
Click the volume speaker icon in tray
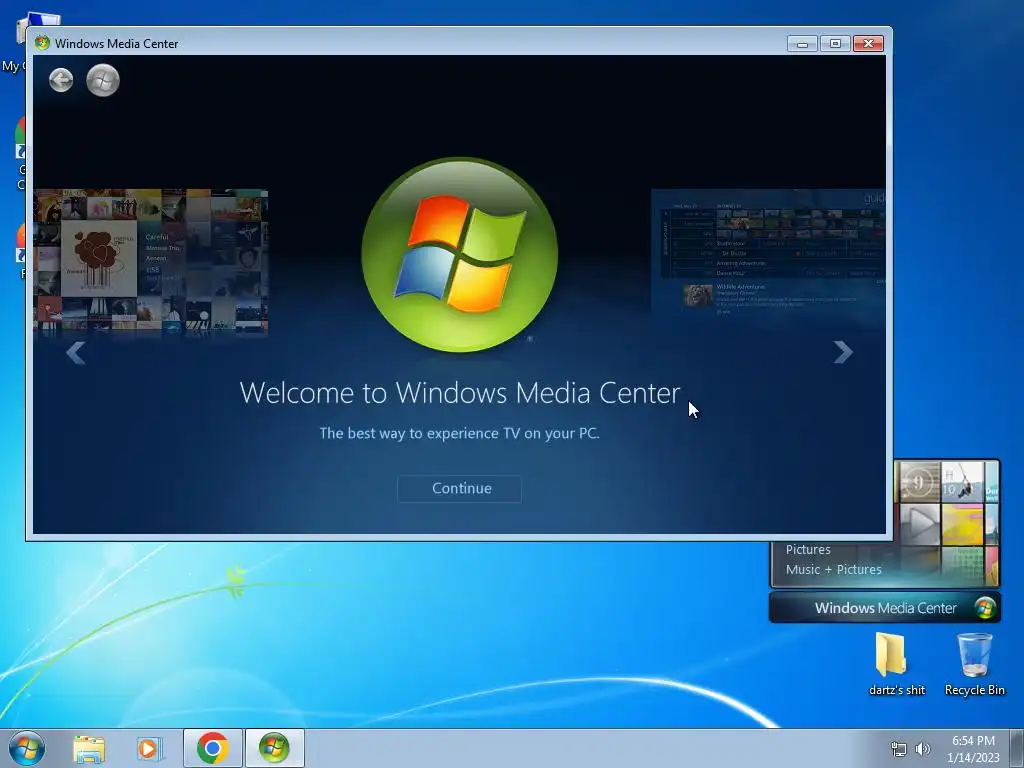pyautogui.click(x=923, y=749)
